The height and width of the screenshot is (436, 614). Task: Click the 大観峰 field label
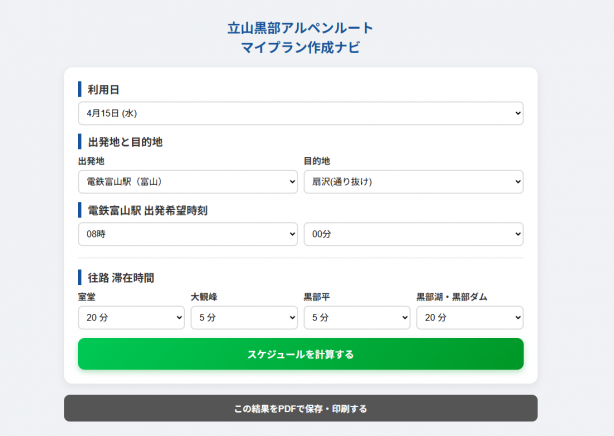(x=203, y=297)
